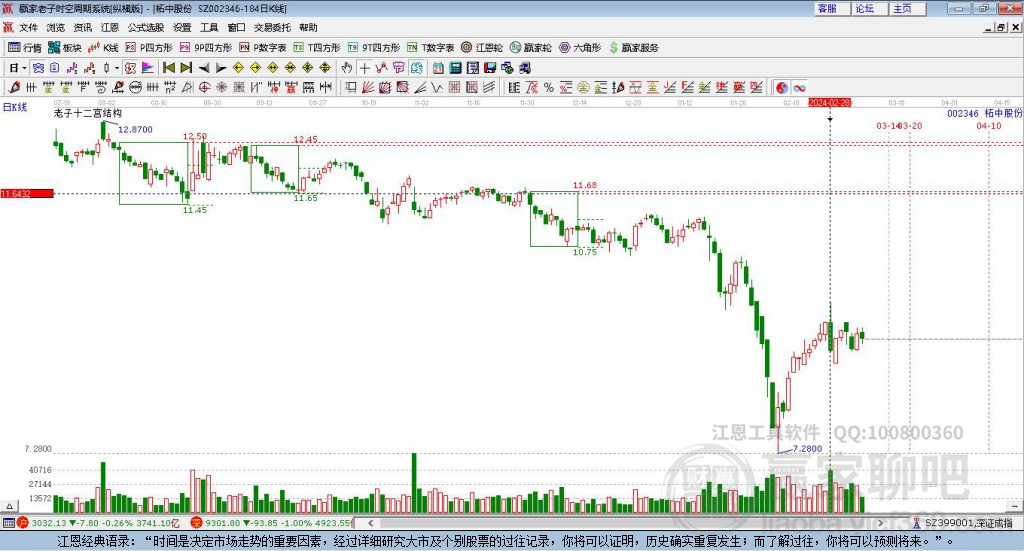Click the status bar table icon
This screenshot has height=551, width=1024.
[8, 523]
